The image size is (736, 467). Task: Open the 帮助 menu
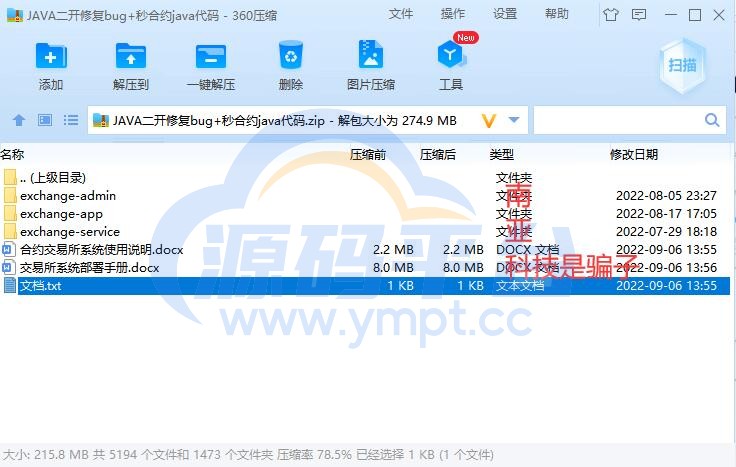[557, 14]
